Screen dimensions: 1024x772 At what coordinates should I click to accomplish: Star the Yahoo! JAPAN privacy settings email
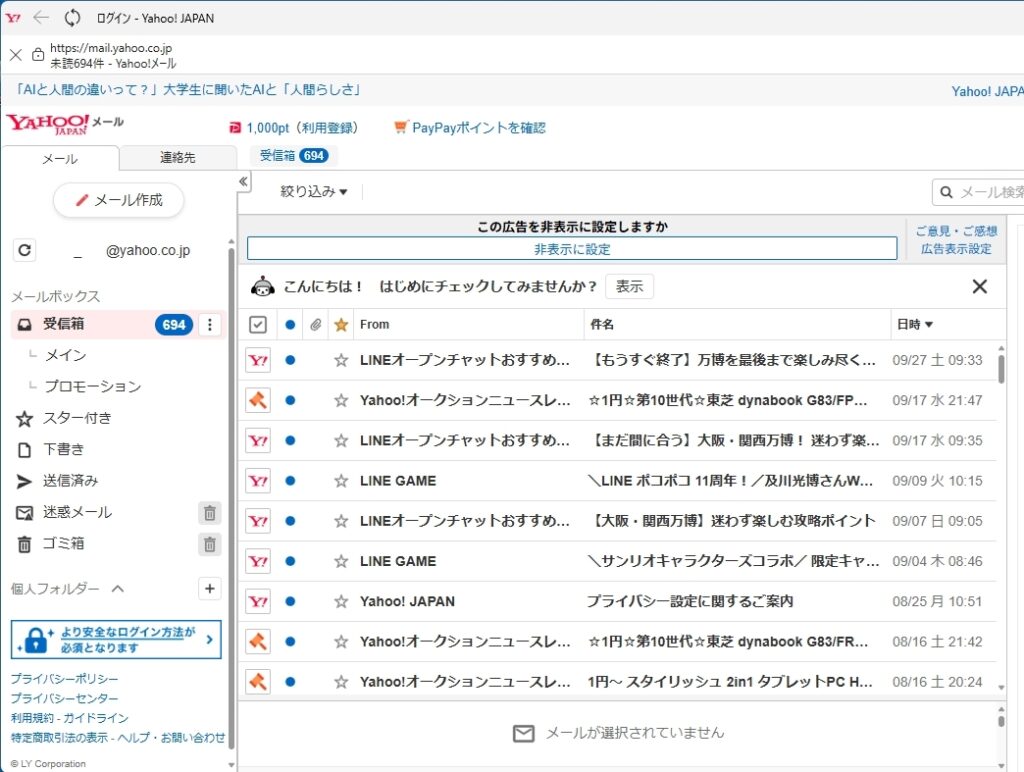[341, 602]
